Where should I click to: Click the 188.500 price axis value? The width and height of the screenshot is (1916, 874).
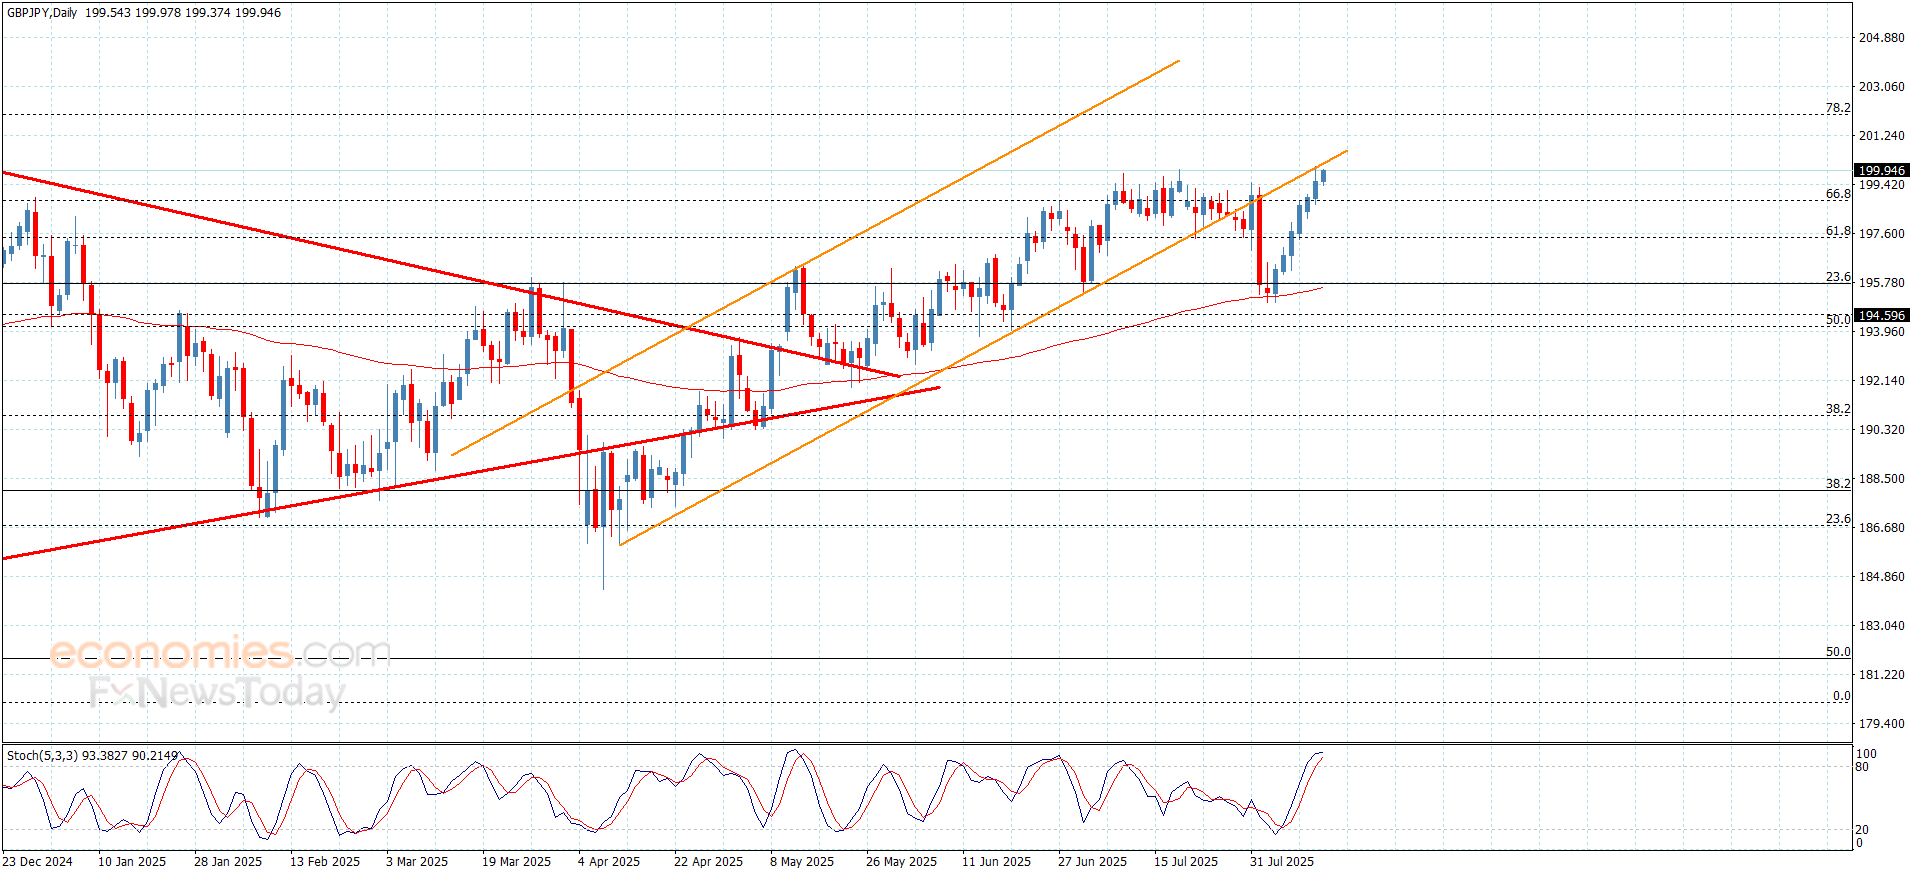[x=1881, y=479]
